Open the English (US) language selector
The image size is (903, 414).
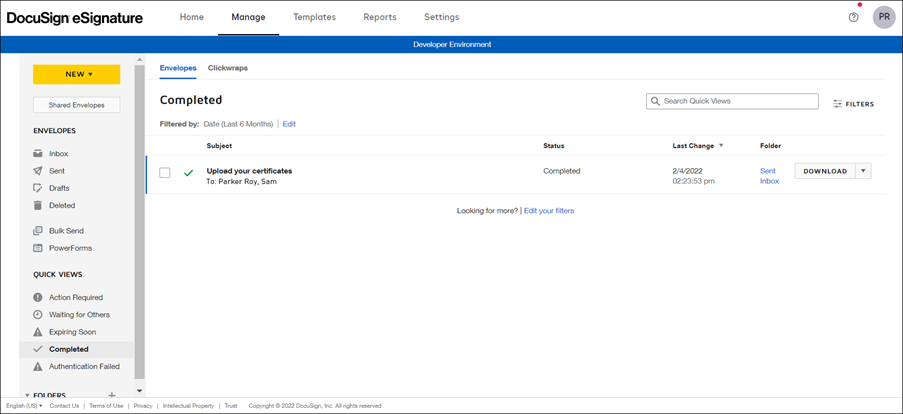pos(31,406)
